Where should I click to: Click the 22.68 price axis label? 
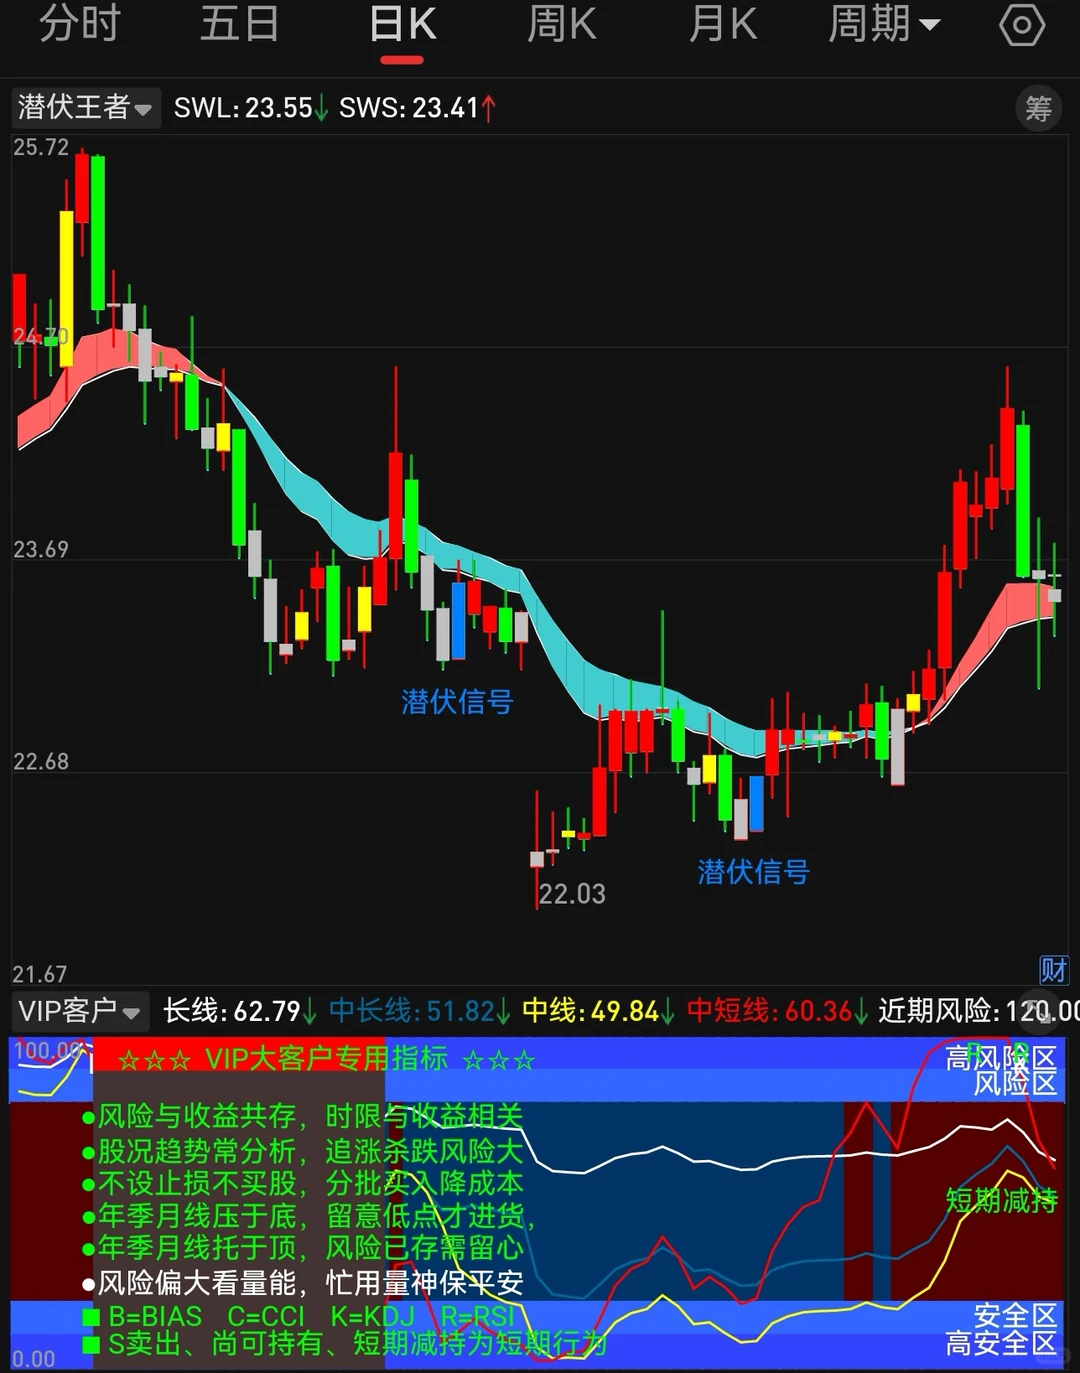41,761
